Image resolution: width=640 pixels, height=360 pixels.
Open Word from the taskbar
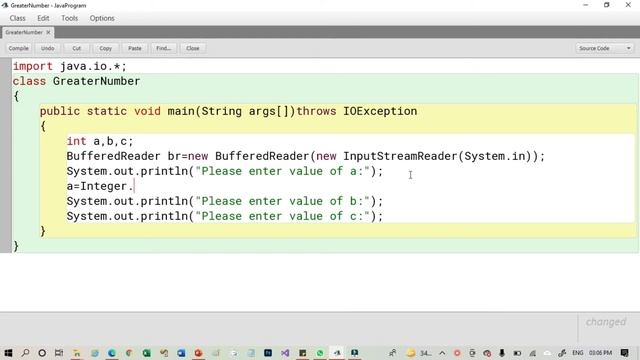click(181, 353)
